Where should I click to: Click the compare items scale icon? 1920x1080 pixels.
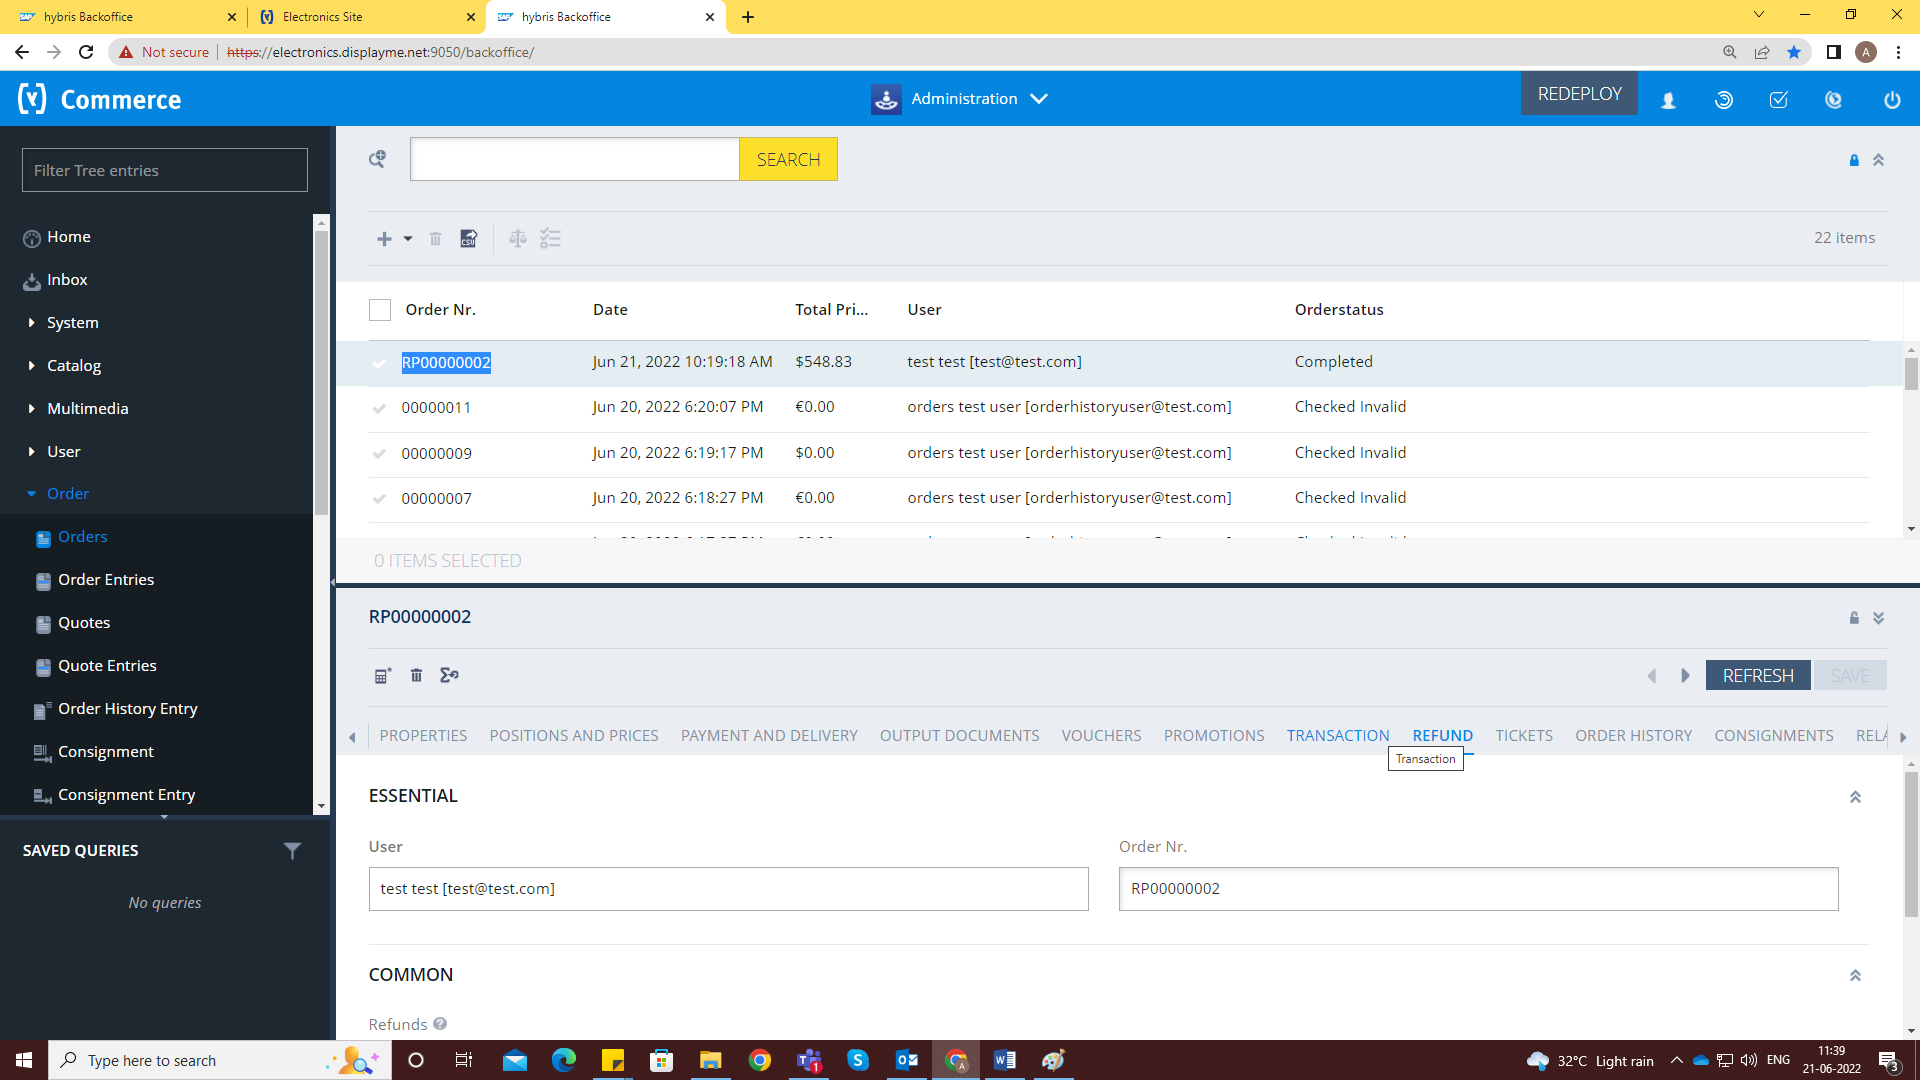[x=517, y=239]
